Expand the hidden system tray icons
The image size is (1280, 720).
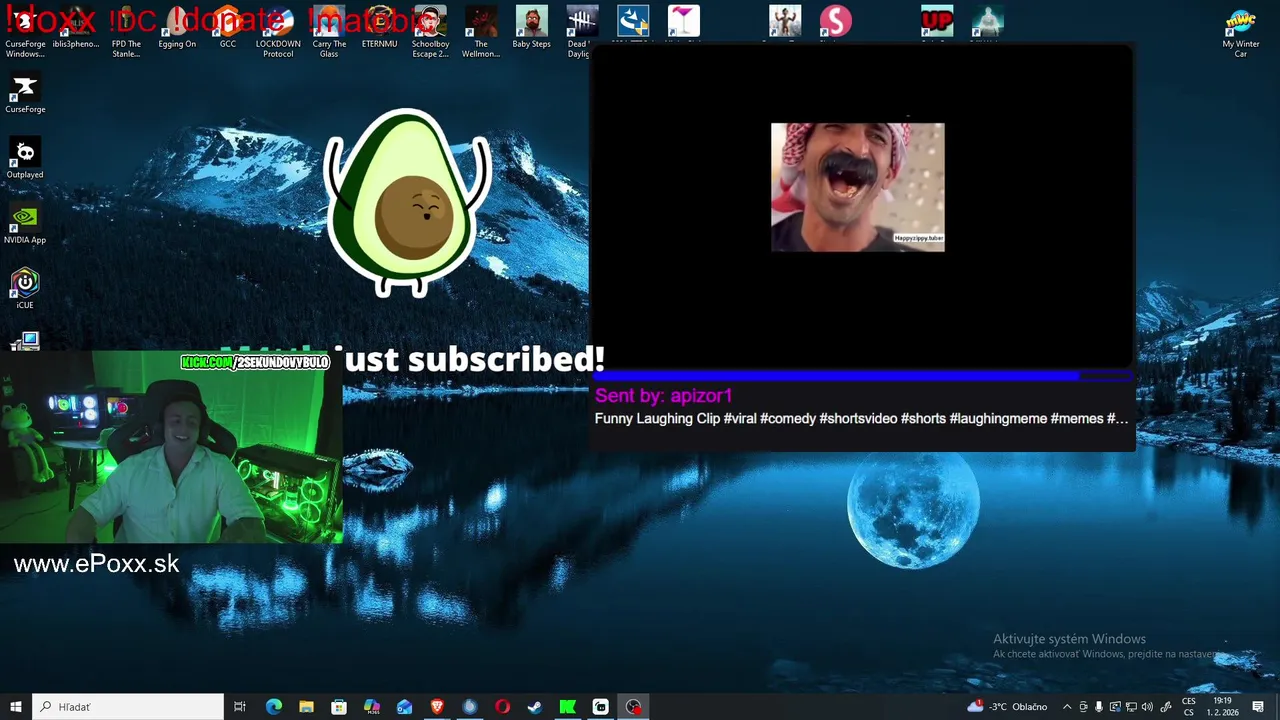coord(1066,707)
